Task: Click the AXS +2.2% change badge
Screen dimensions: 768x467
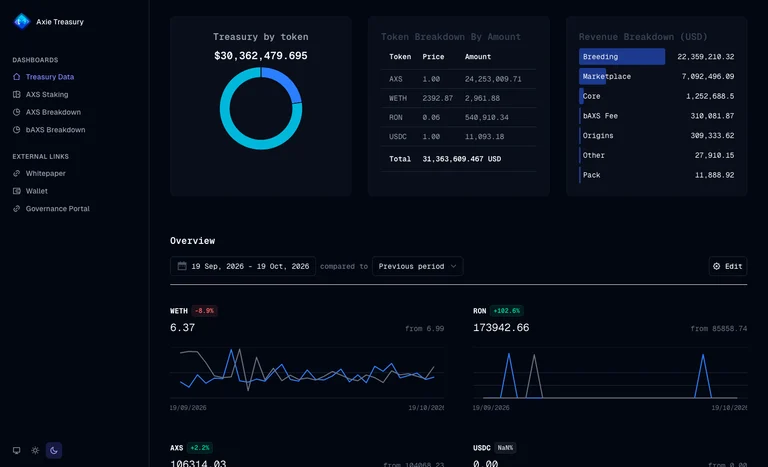Action: (199, 447)
